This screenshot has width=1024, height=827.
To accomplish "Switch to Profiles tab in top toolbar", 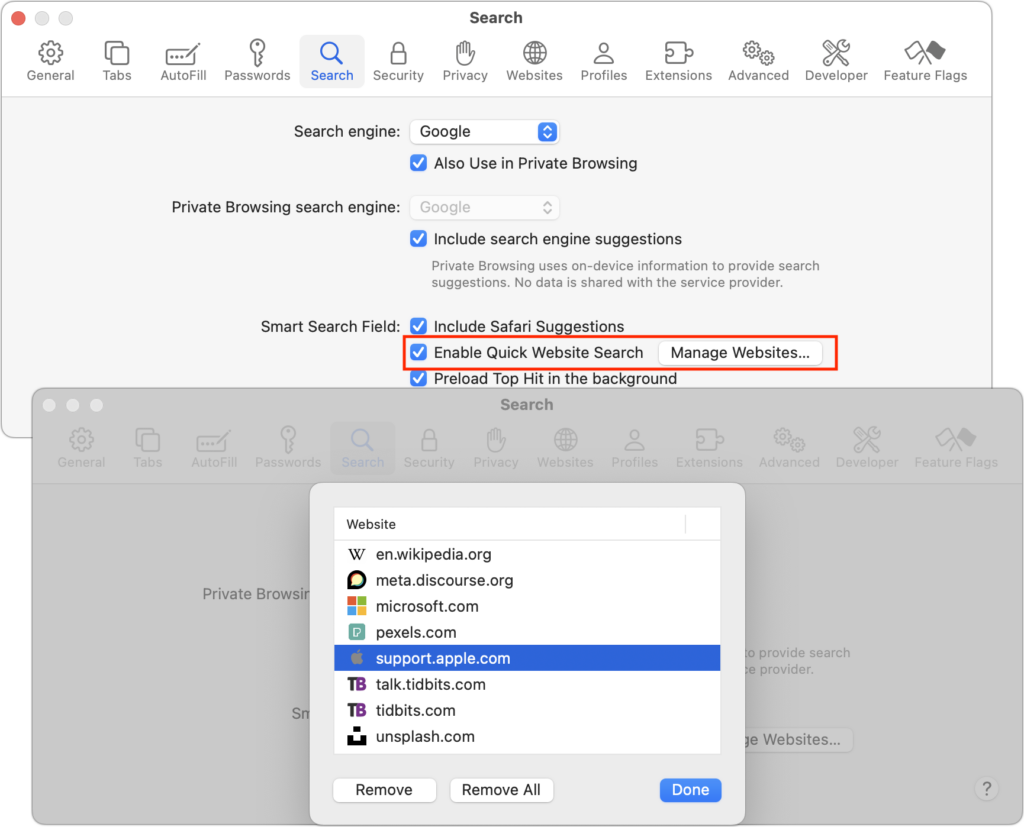I will [604, 61].
